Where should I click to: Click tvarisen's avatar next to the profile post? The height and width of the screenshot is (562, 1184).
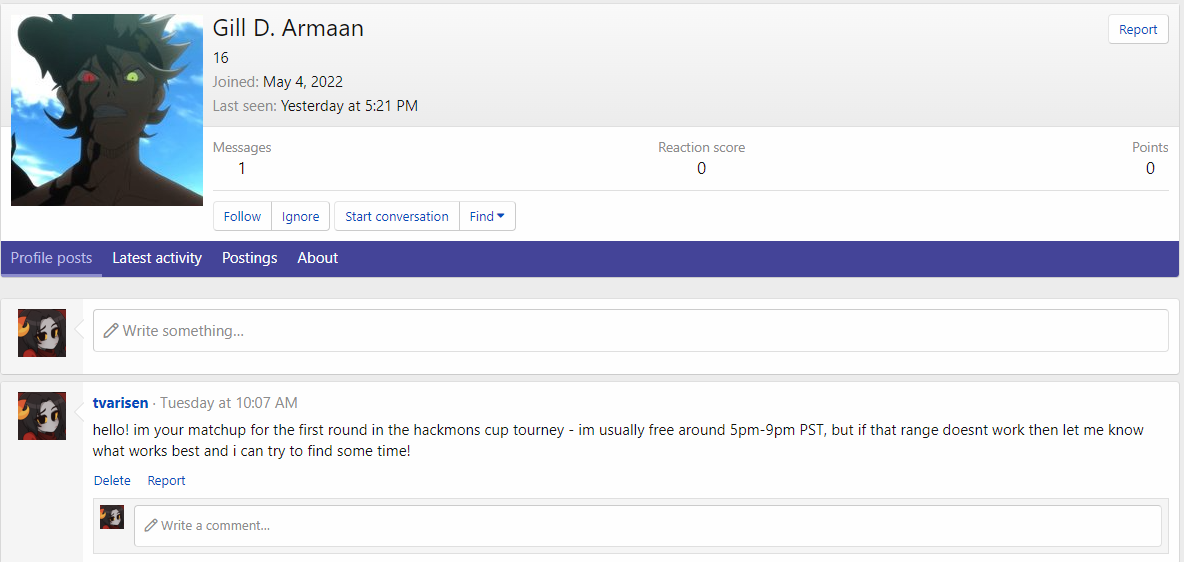pos(42,416)
